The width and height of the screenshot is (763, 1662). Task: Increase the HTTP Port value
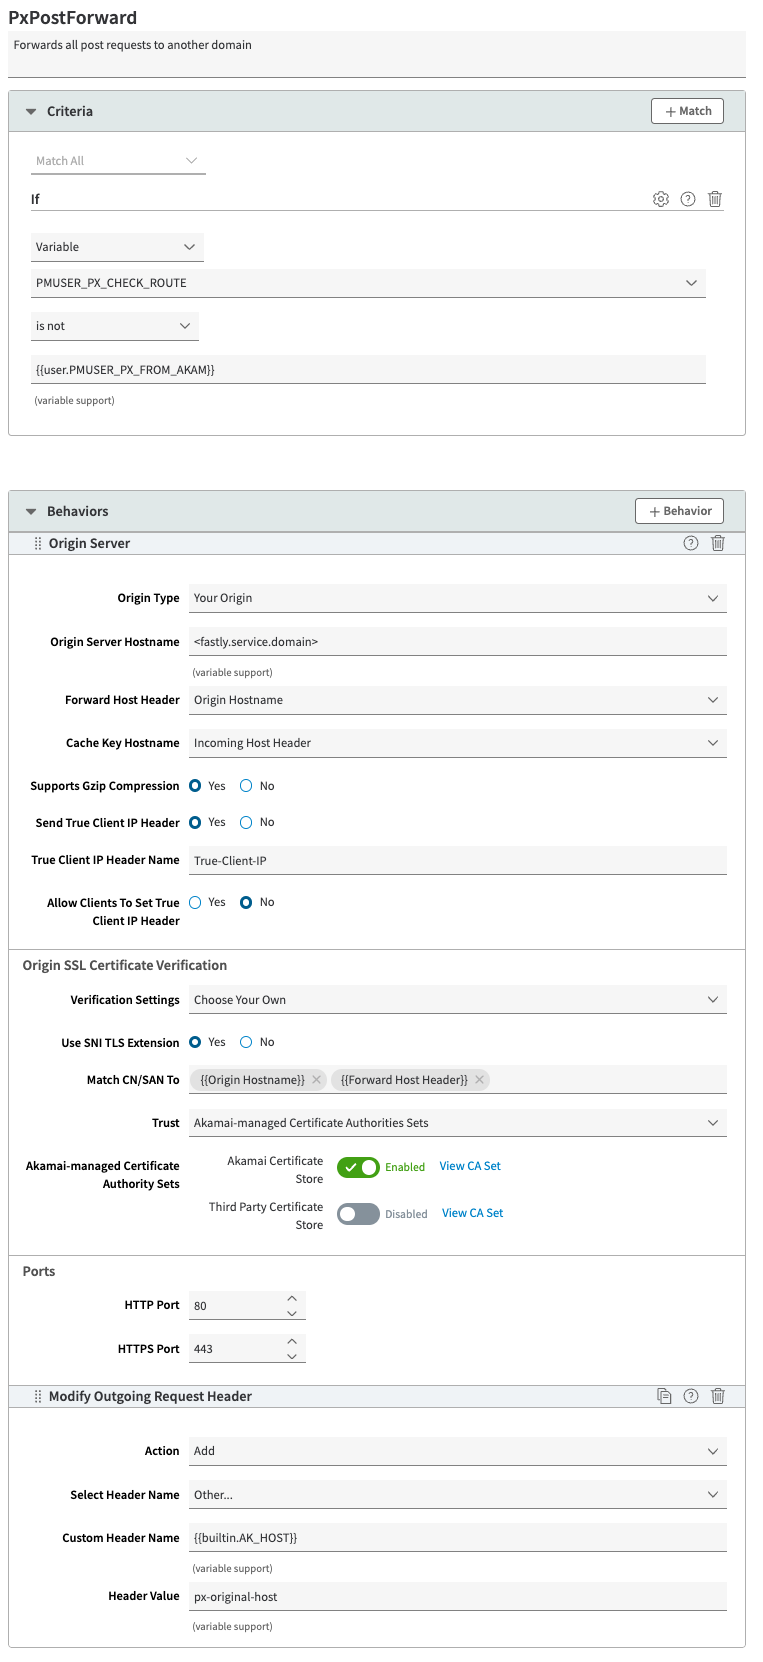292,1298
